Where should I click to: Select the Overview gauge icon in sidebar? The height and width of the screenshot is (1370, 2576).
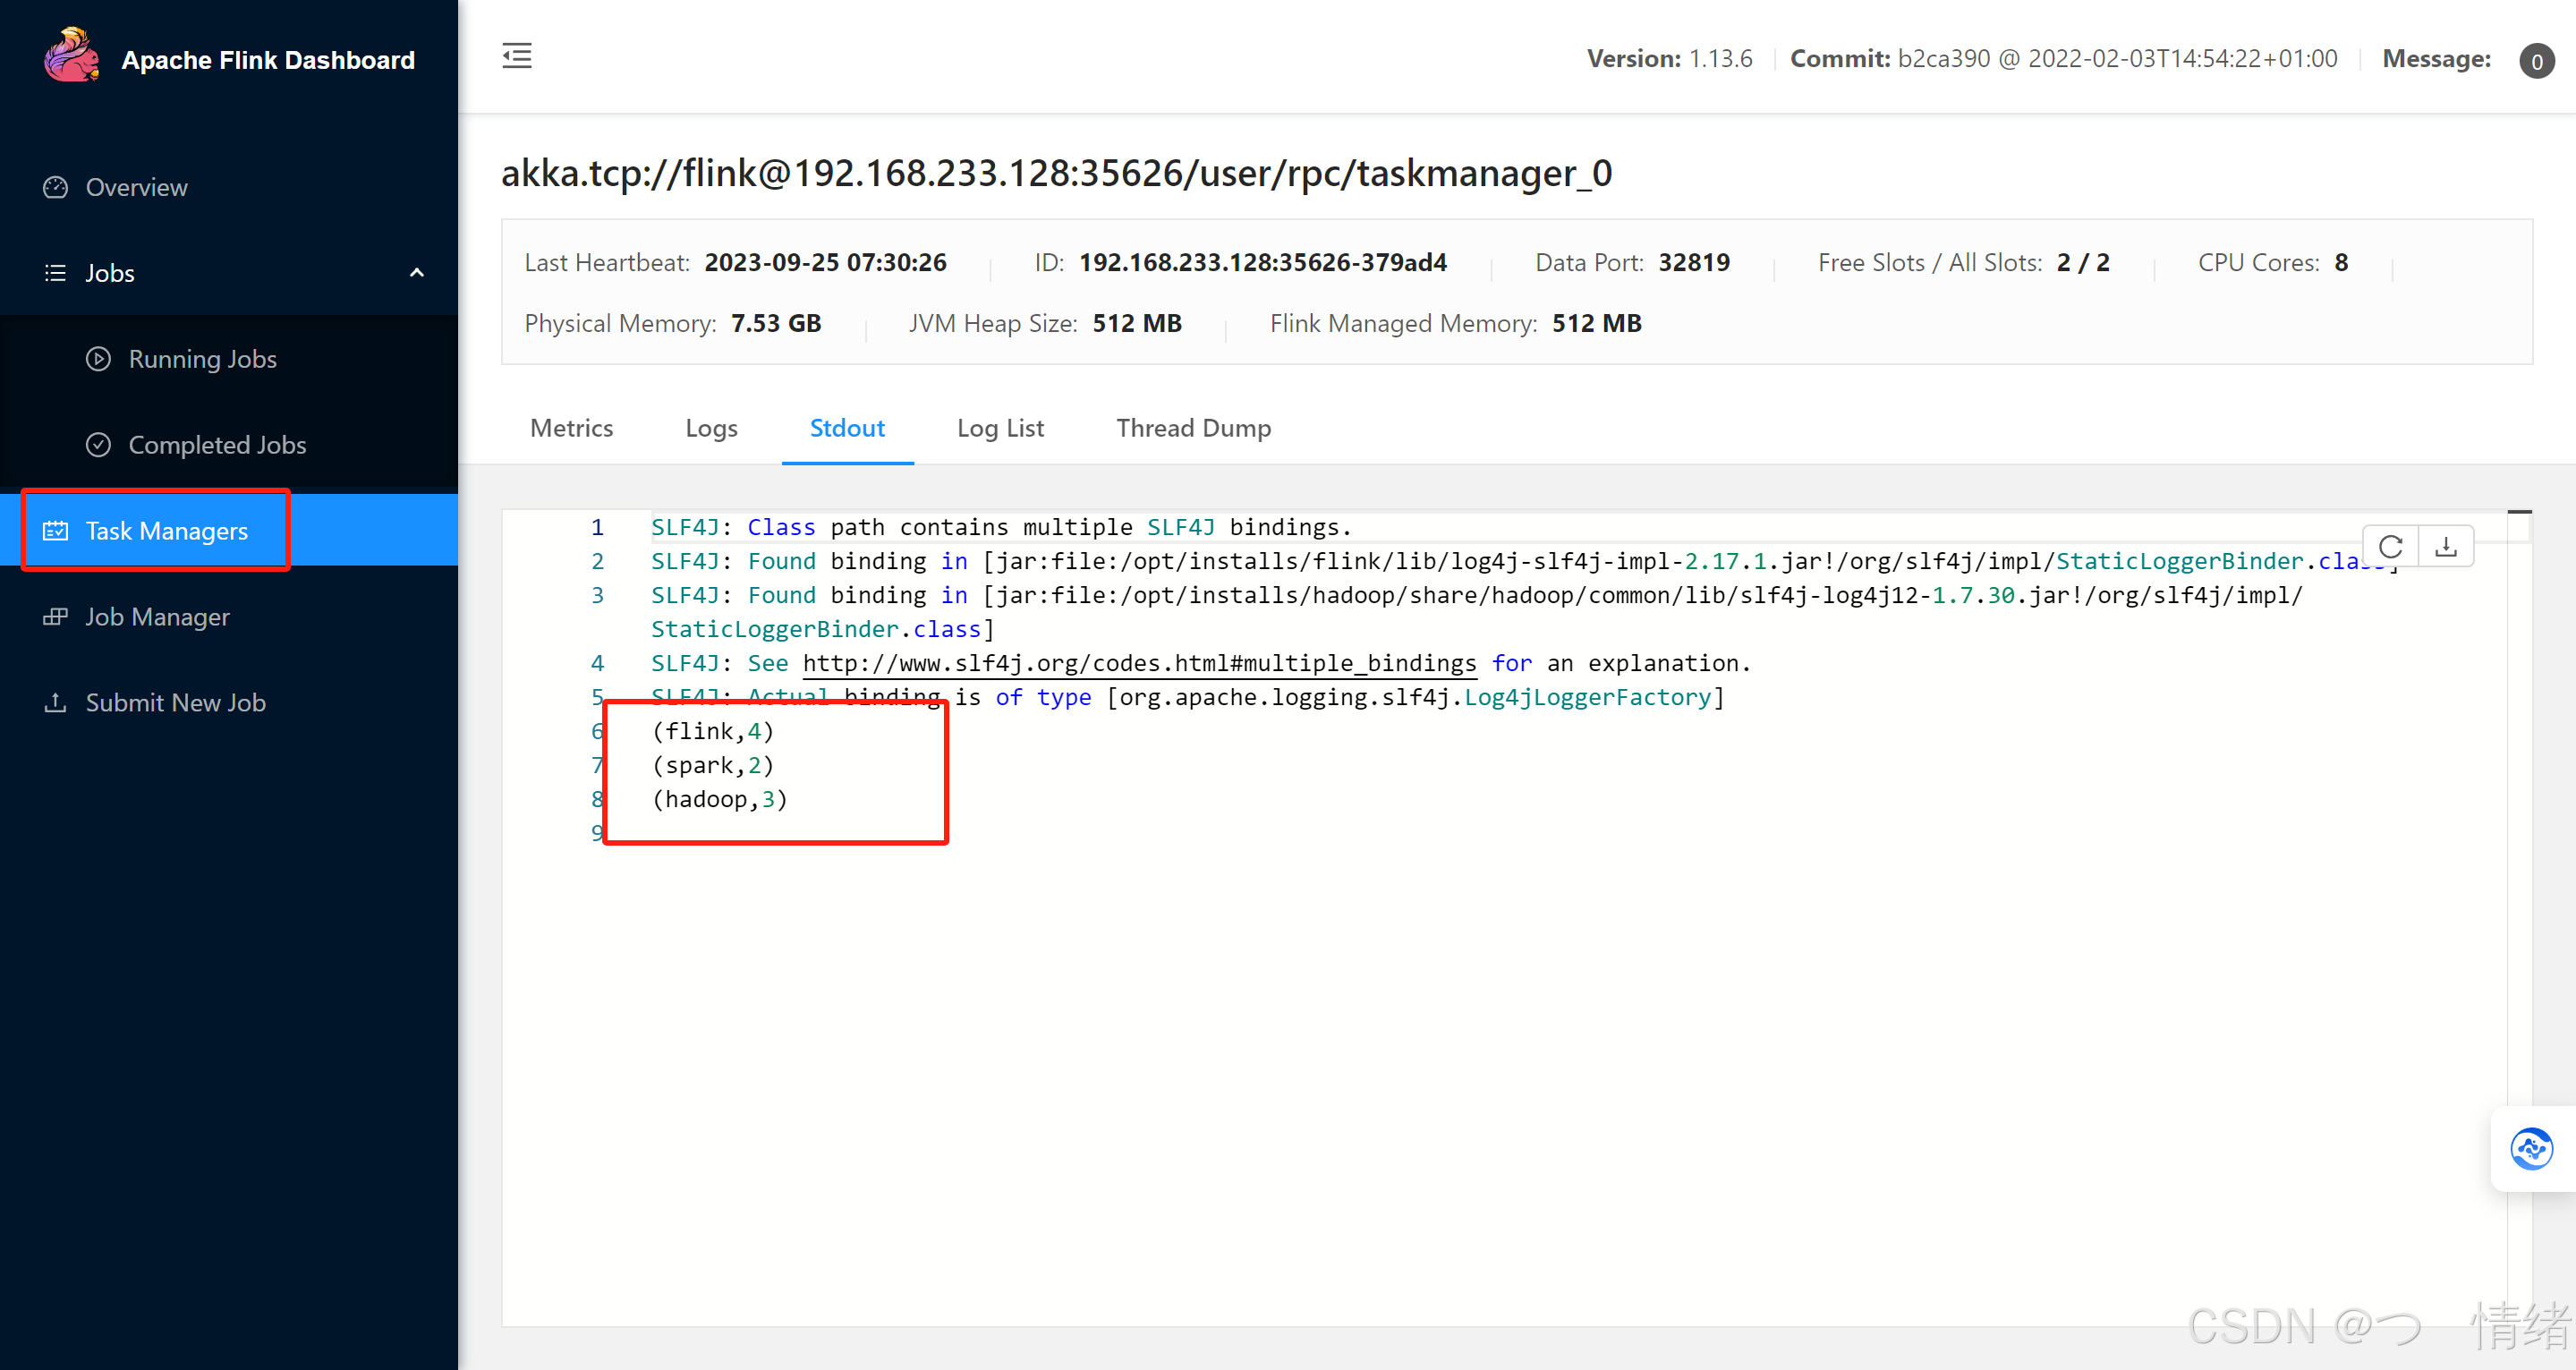pos(56,187)
